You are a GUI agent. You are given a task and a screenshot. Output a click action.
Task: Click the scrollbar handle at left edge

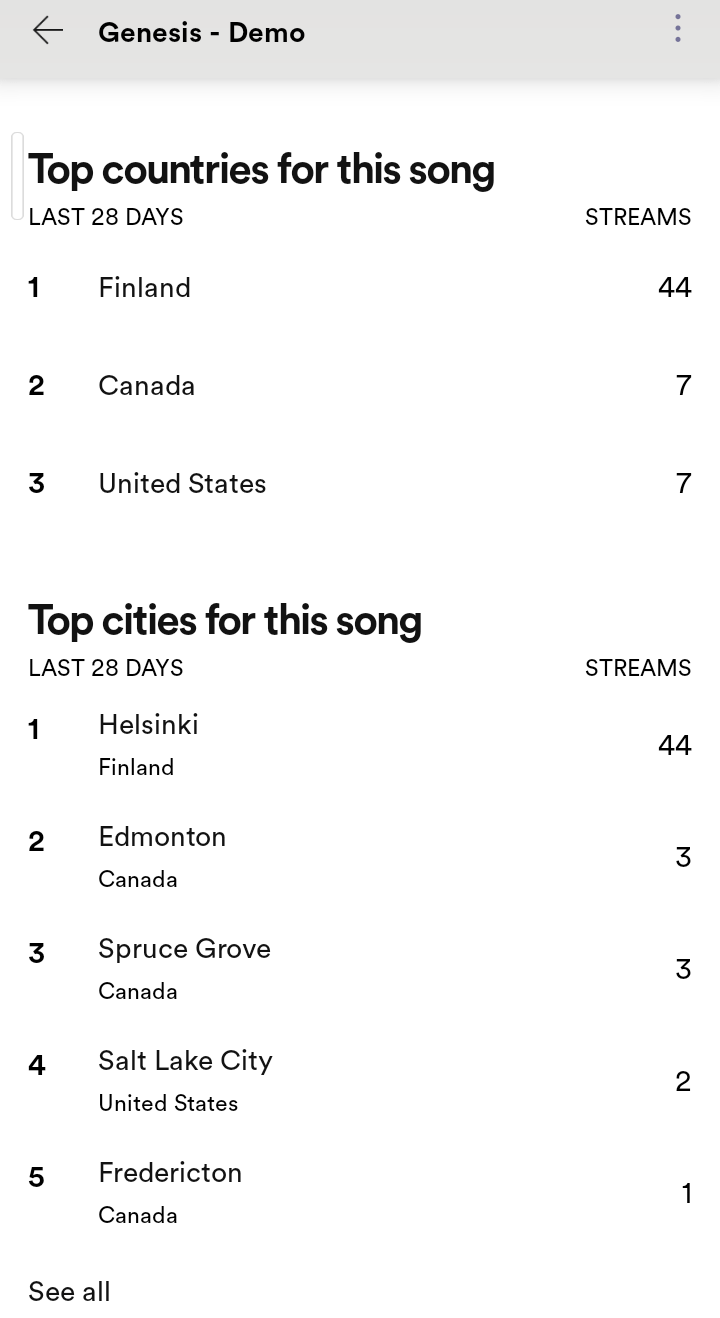click(17, 175)
